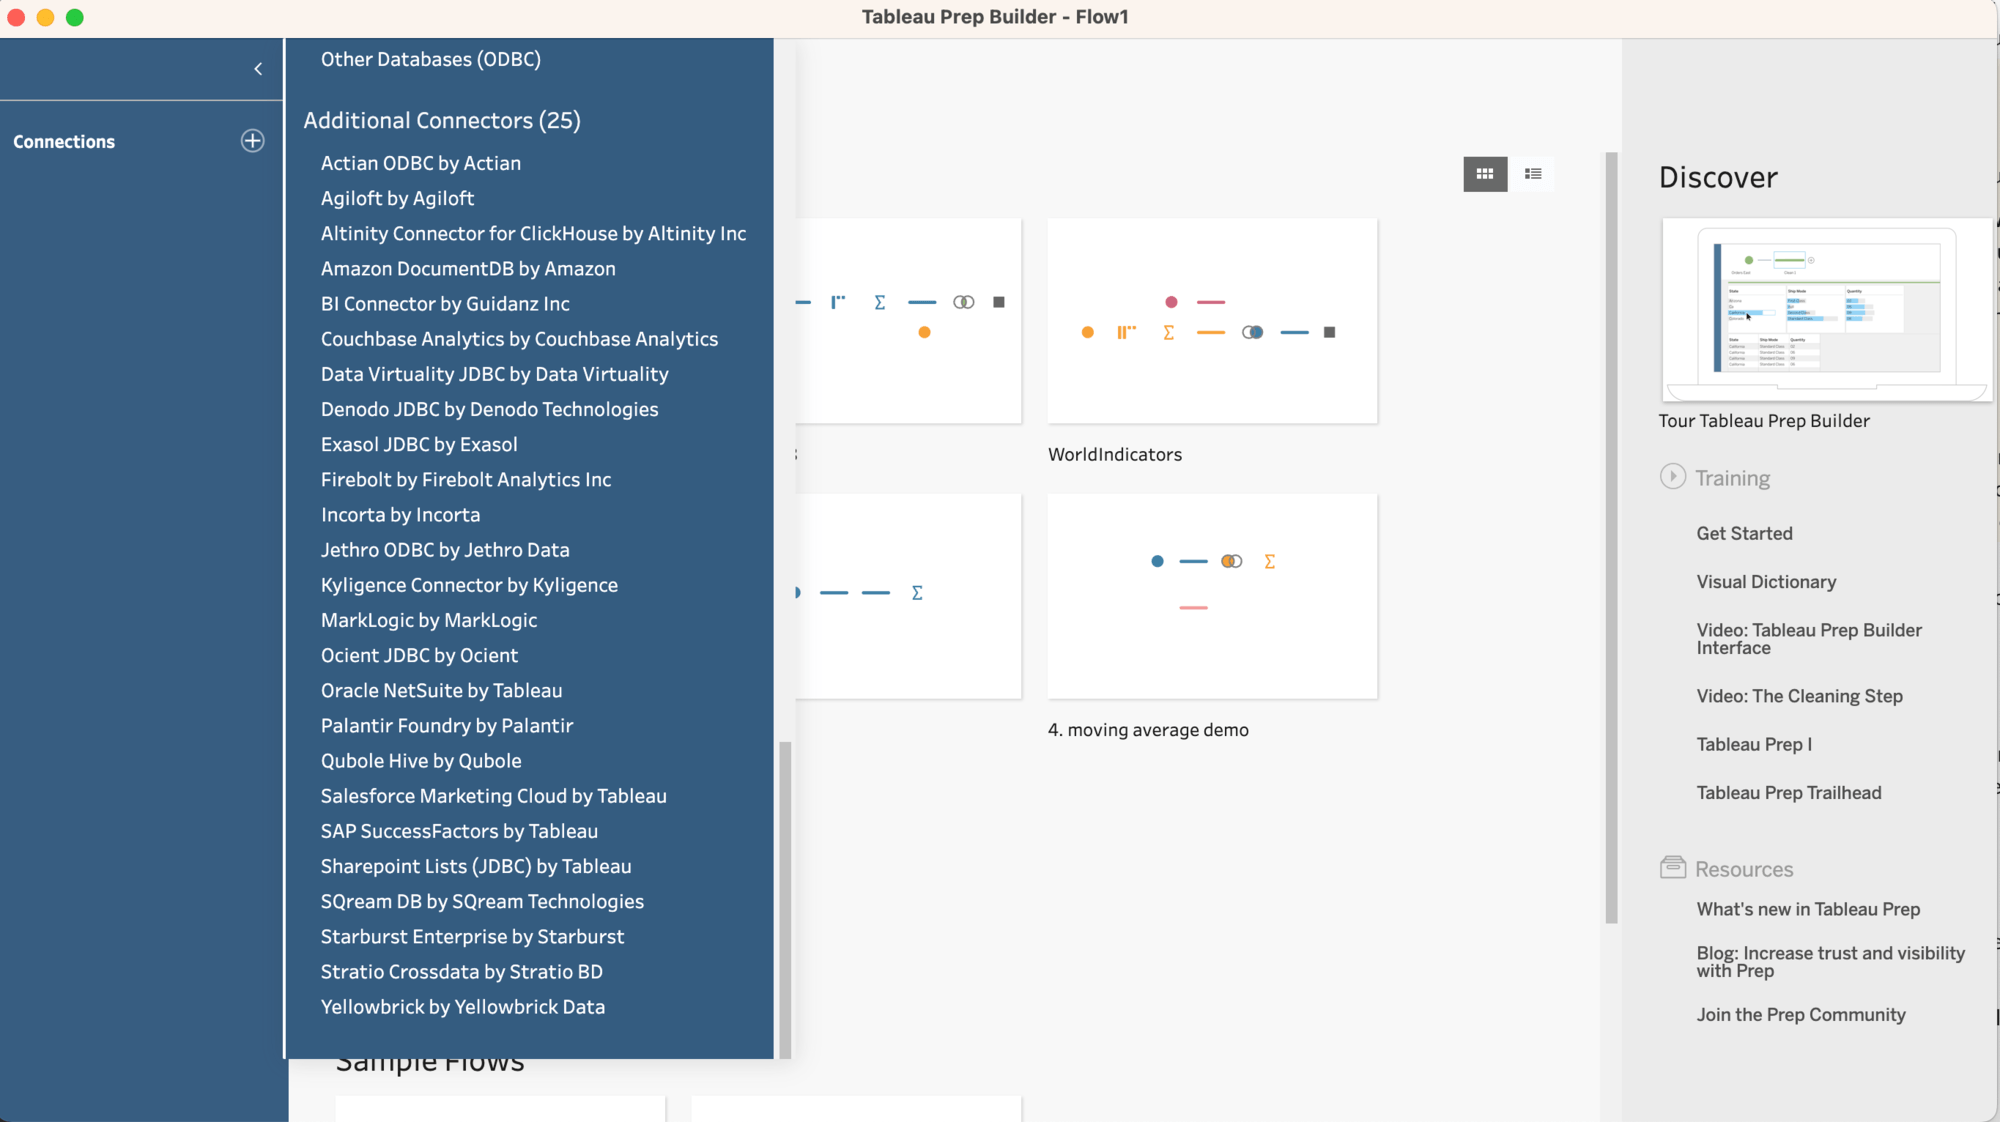
Task: Select Agiloft by Agiloft connector
Action: [x=397, y=199]
